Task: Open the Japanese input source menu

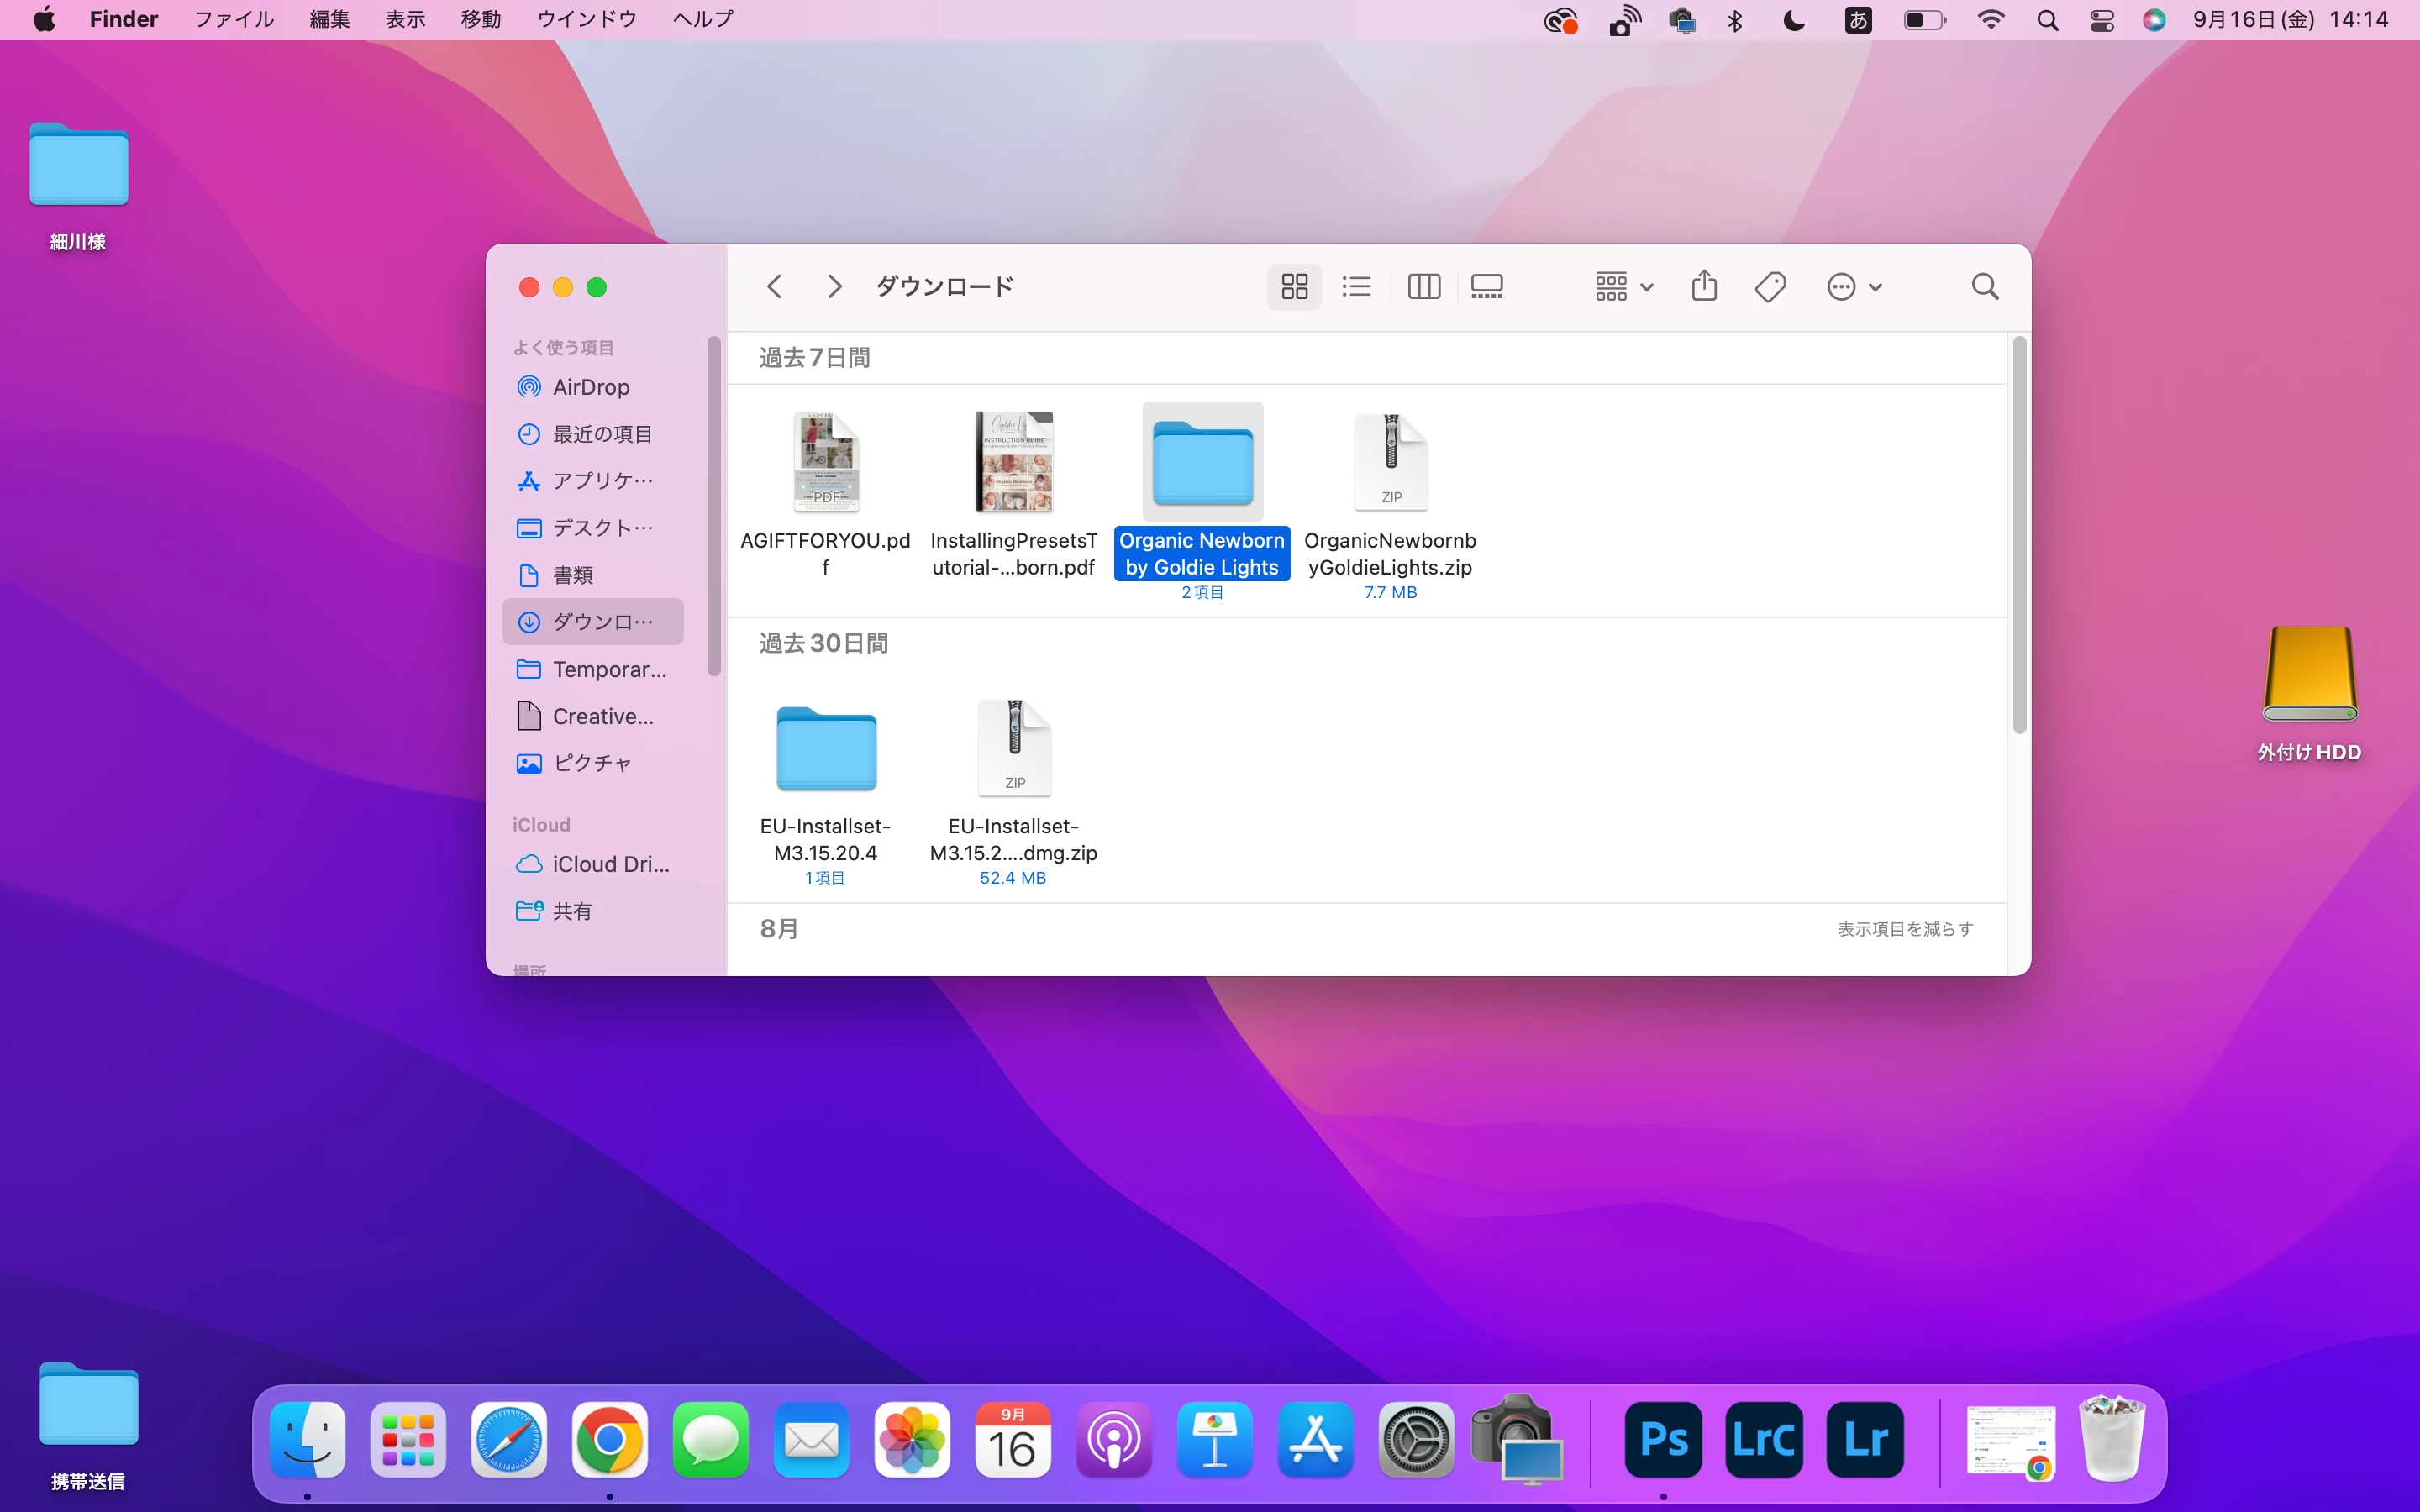Action: coord(1858,20)
